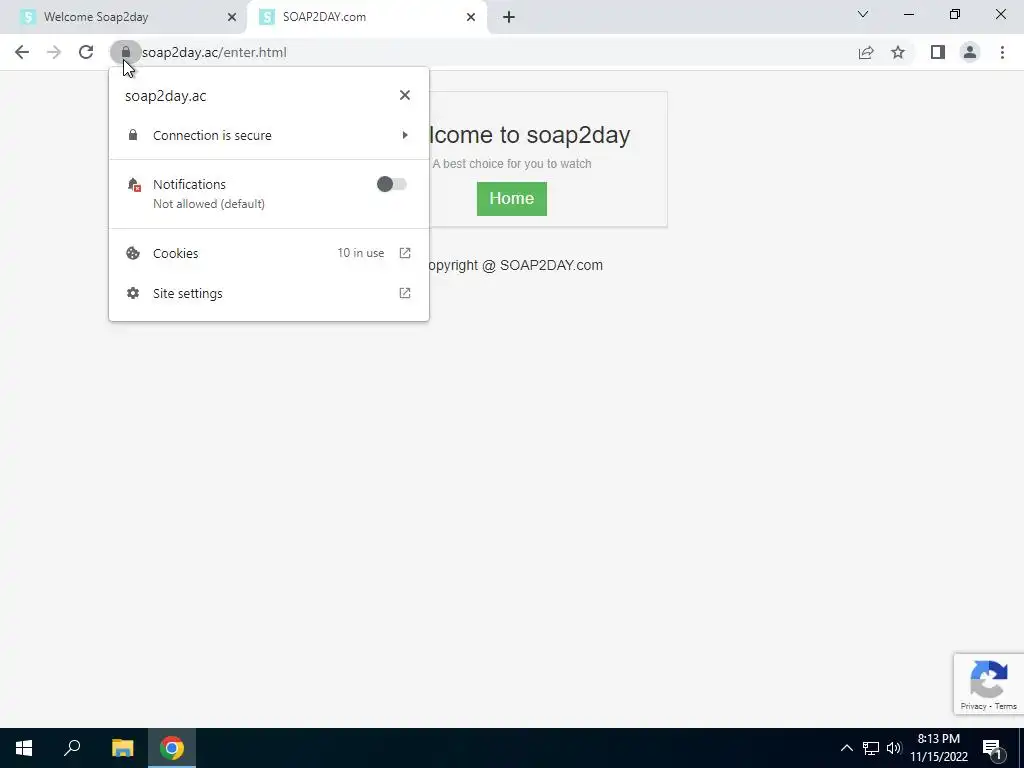The width and height of the screenshot is (1024, 768).
Task: Click soap2day.ac popup heading
Action: pos(166,96)
